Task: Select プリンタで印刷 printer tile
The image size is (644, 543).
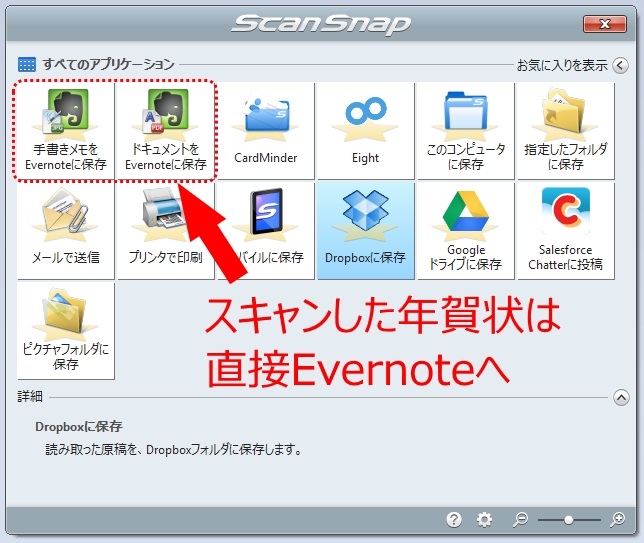Action: click(x=166, y=231)
